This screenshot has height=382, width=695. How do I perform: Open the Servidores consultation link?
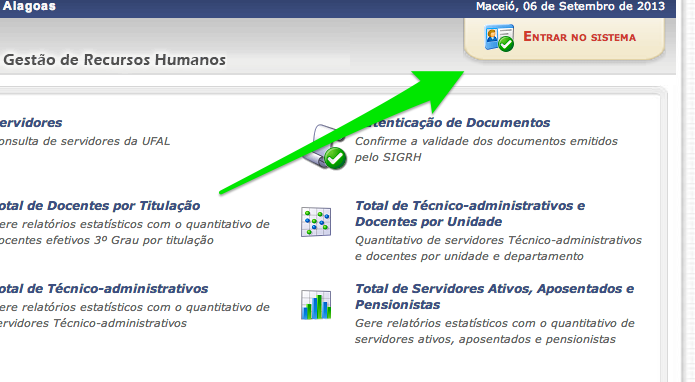31,122
